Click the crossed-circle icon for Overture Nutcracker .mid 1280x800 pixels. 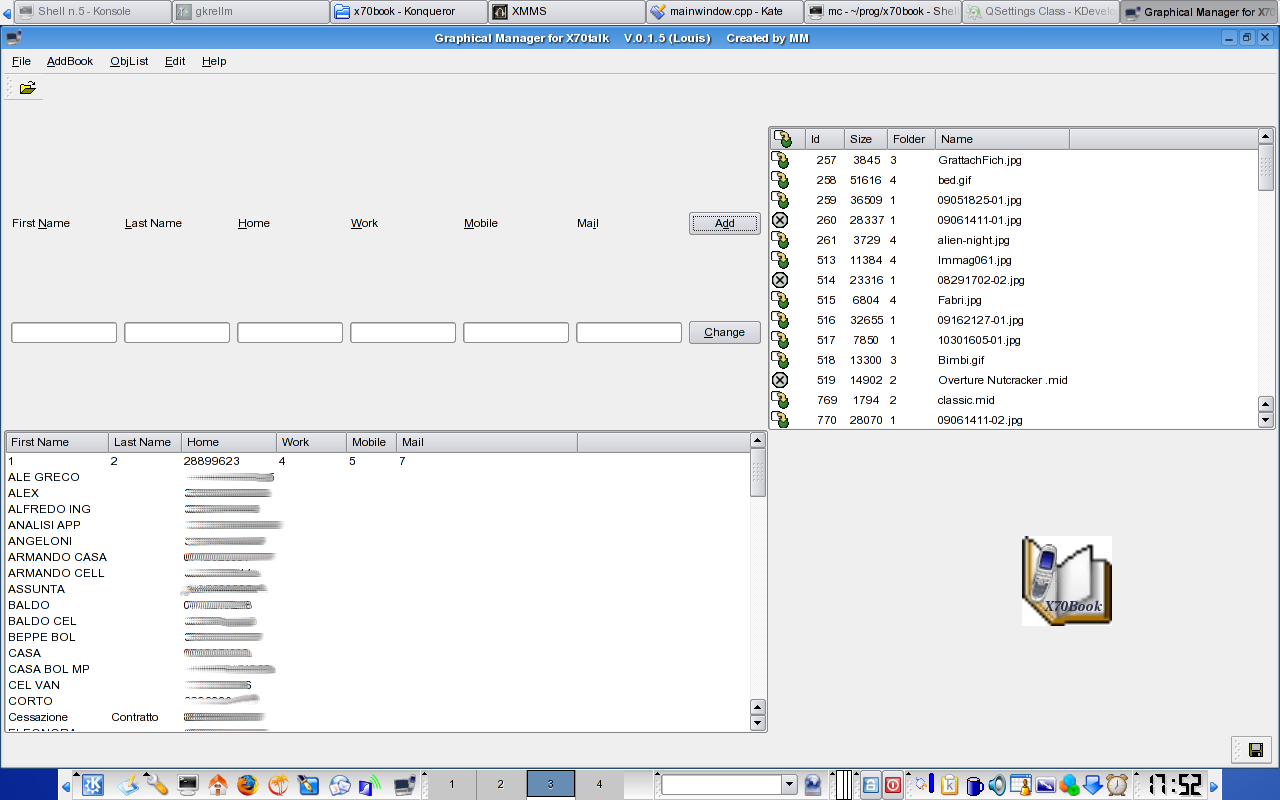tap(780, 380)
